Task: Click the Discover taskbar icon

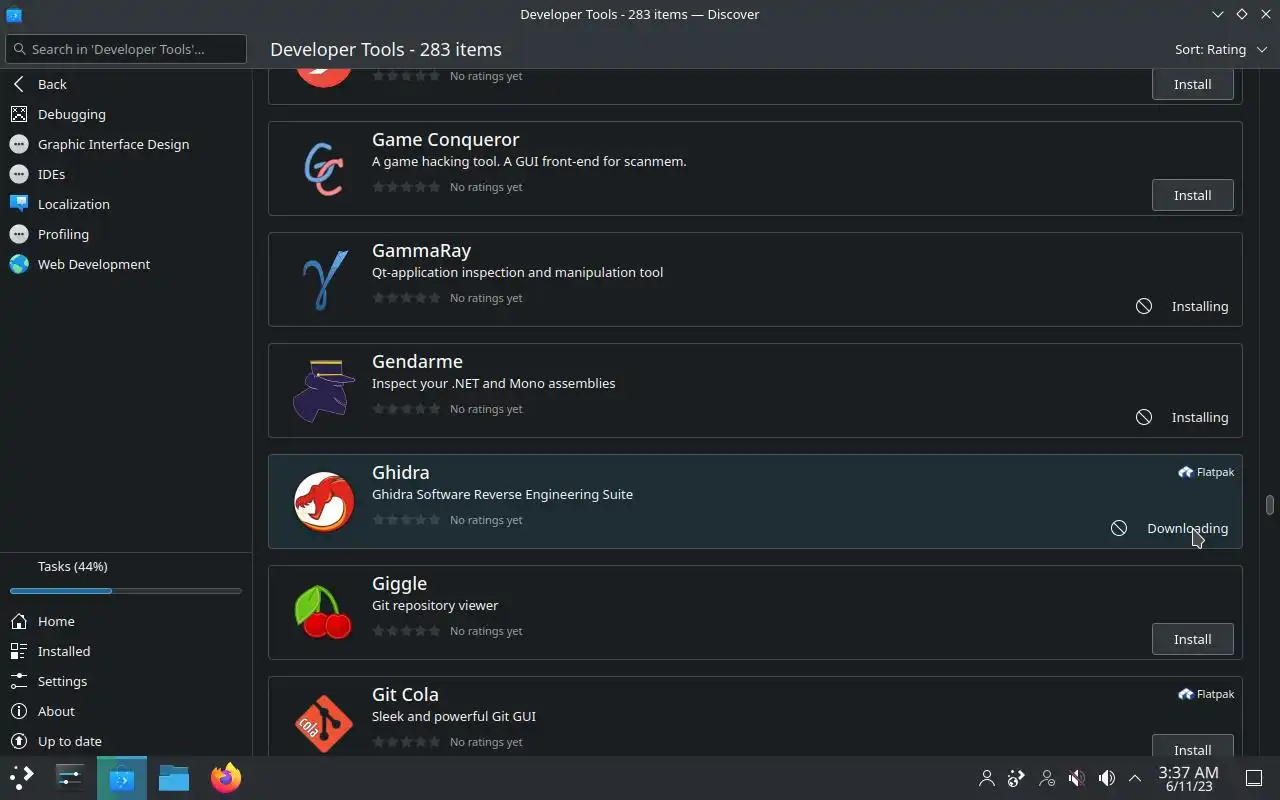Action: click(122, 778)
